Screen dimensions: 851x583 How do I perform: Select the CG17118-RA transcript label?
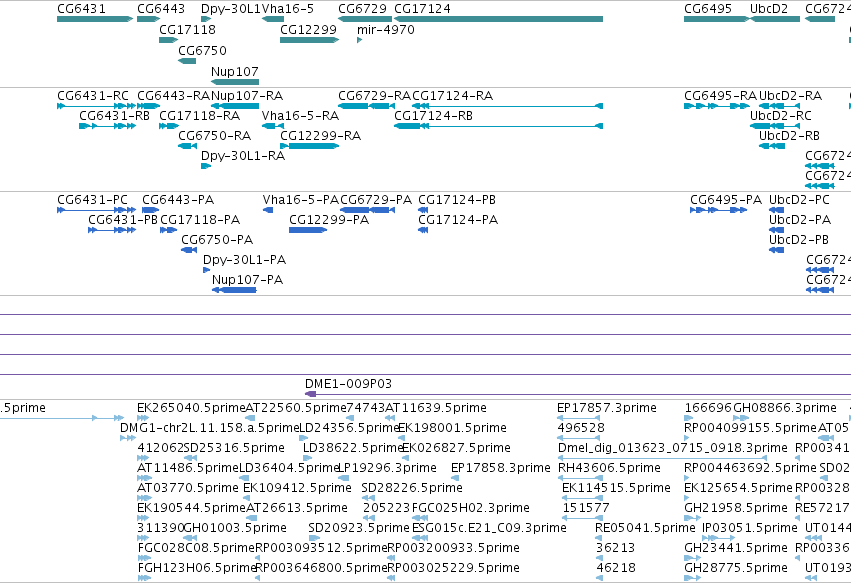(199, 116)
